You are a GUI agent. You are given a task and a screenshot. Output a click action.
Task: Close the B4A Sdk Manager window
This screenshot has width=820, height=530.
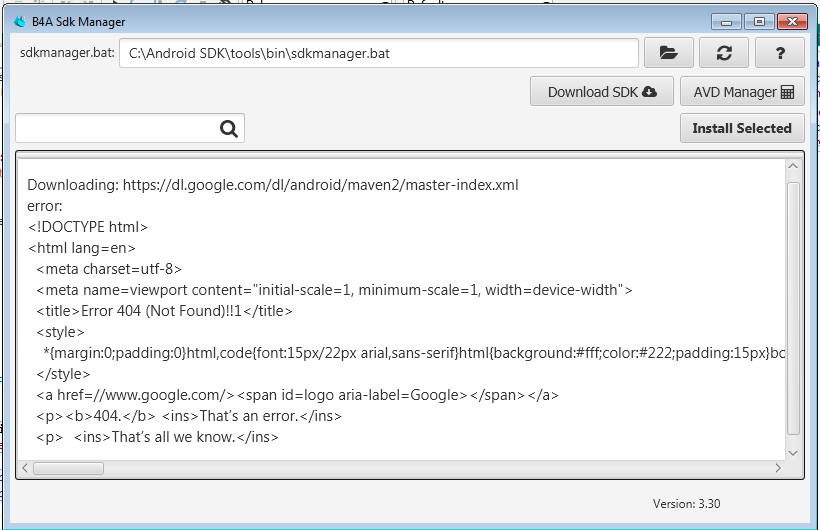click(x=790, y=21)
